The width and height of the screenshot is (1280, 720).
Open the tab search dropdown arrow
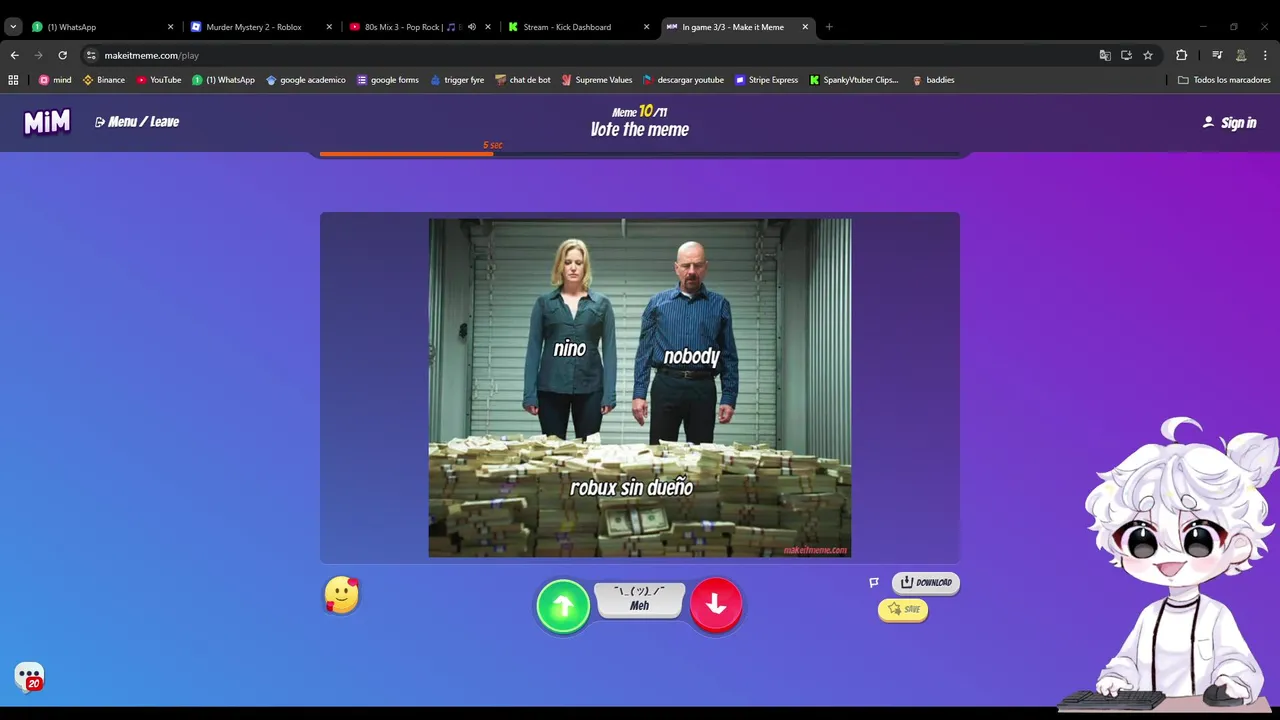tap(13, 27)
